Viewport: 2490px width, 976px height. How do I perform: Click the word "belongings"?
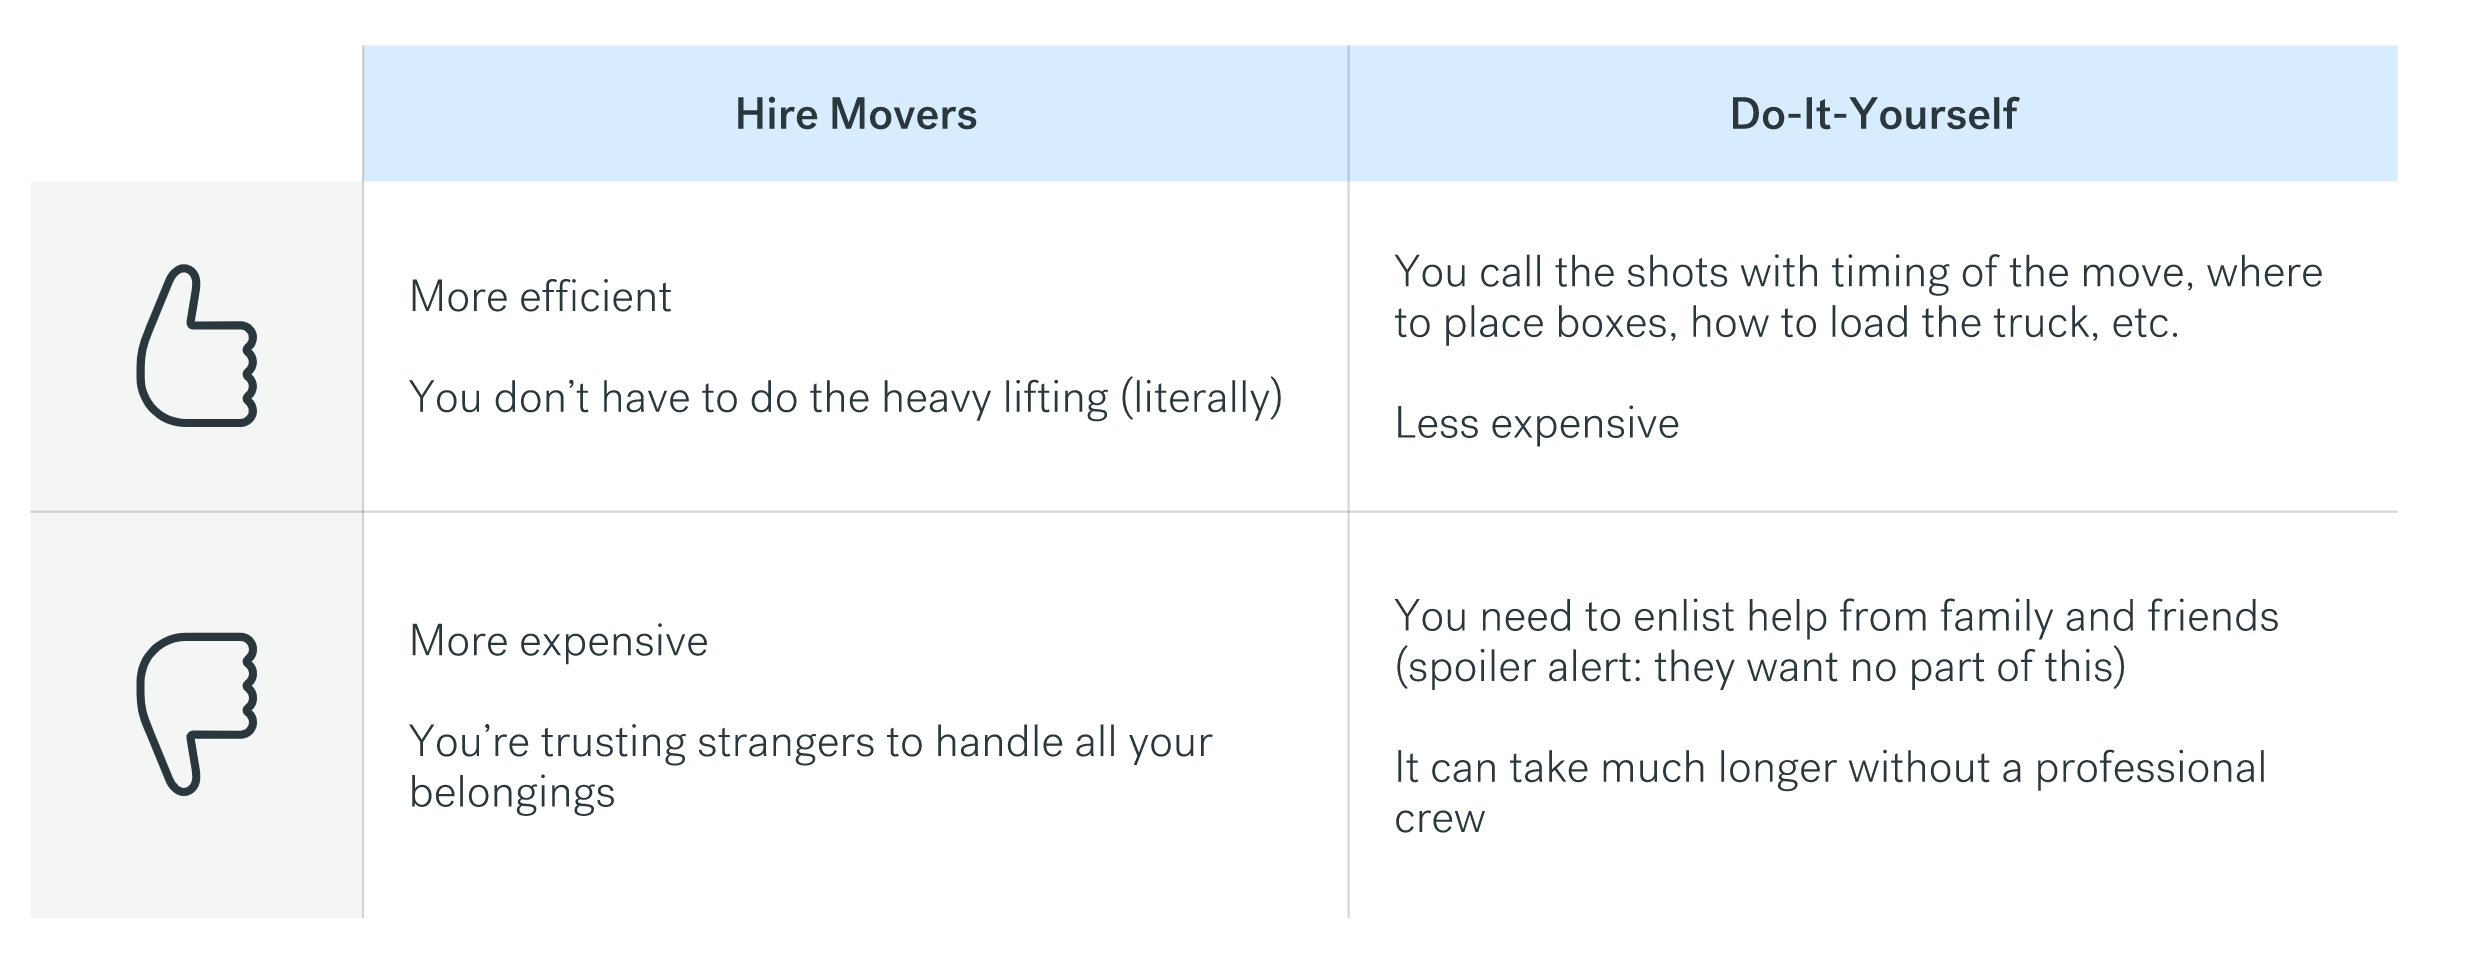512,793
